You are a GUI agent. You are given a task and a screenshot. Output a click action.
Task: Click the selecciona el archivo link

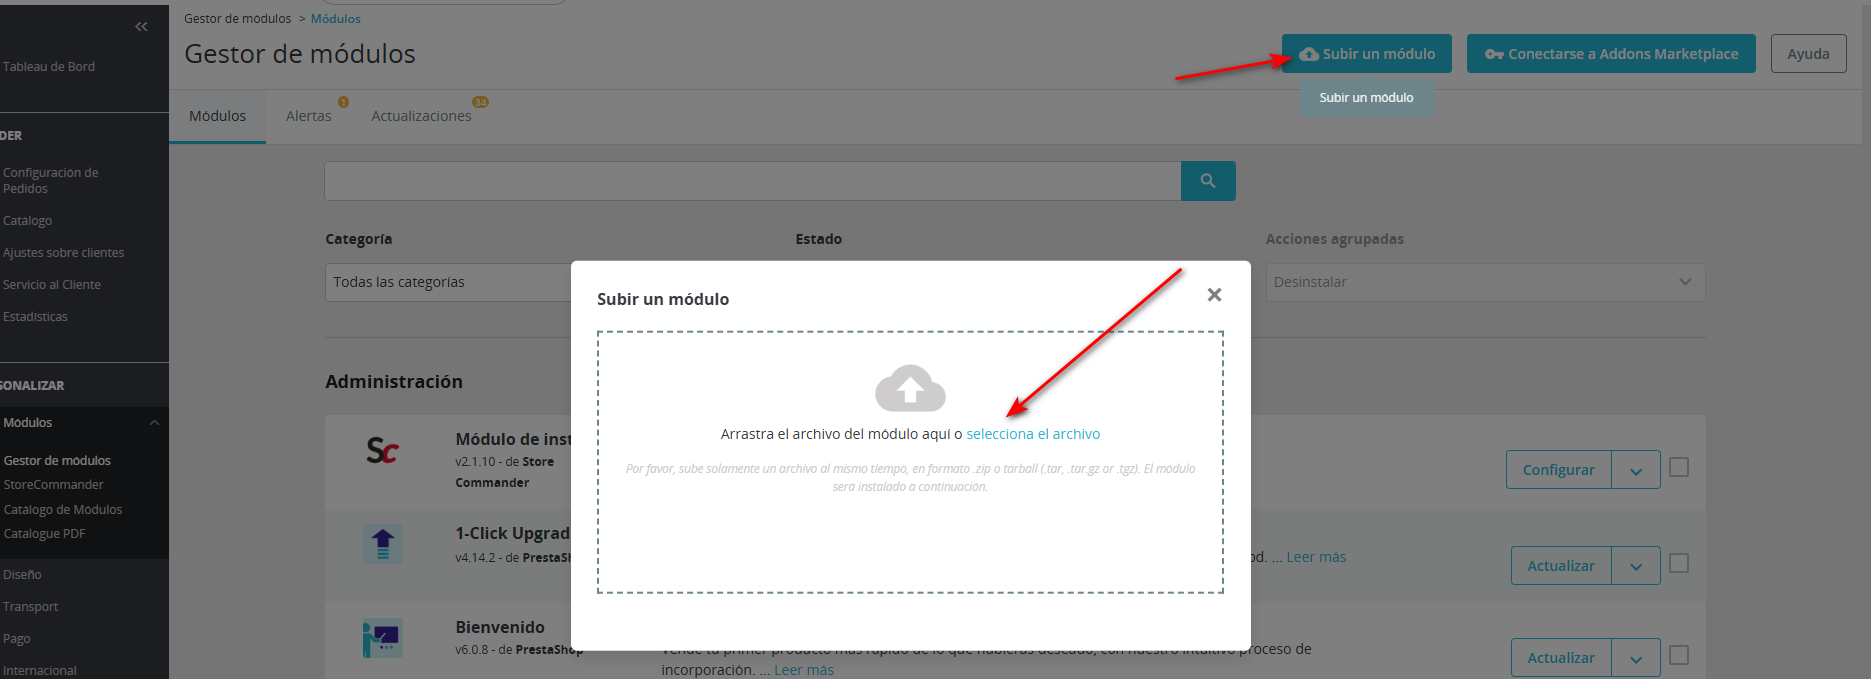(1033, 434)
